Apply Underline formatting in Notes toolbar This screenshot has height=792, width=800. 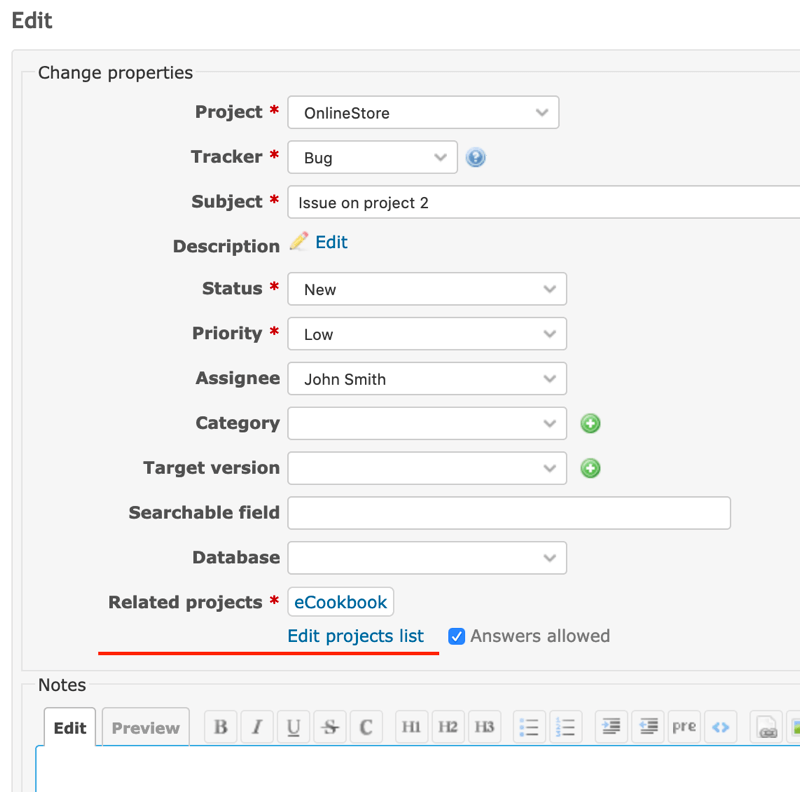click(293, 727)
